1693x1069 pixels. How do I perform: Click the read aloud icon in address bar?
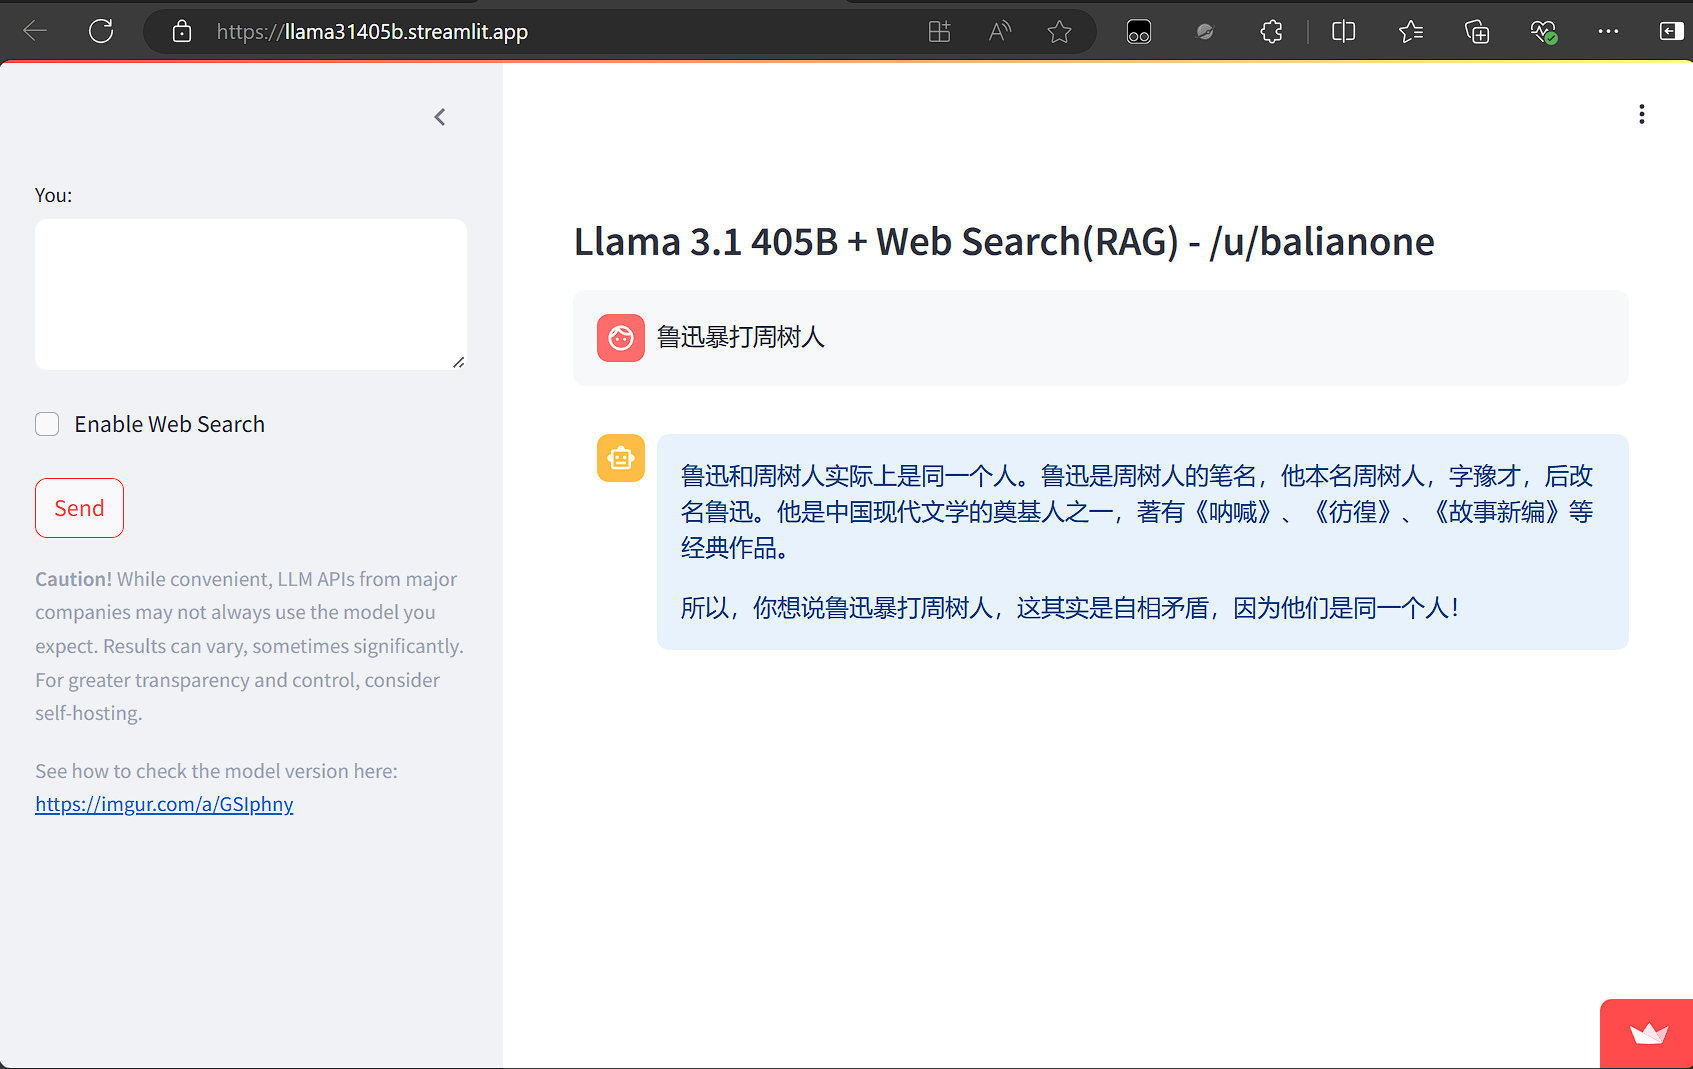999,32
